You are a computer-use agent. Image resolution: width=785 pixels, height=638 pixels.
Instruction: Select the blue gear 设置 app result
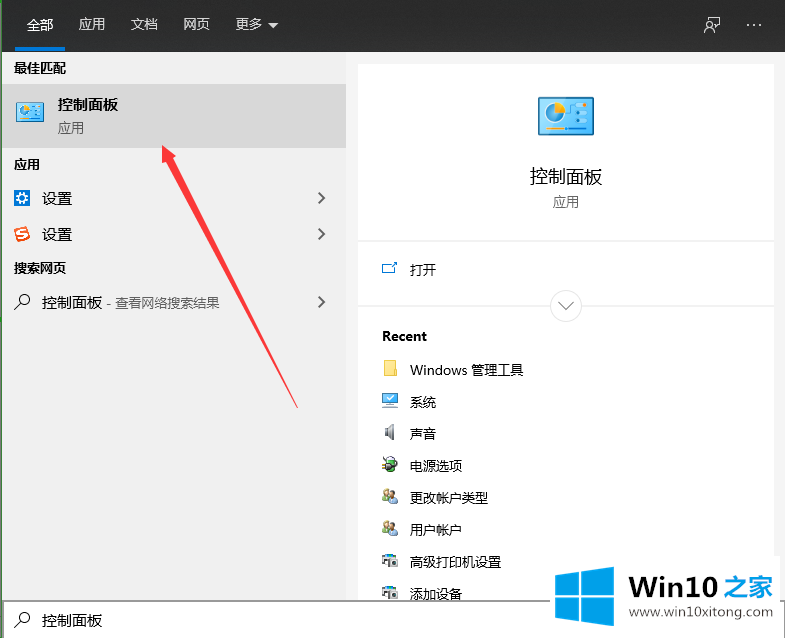(x=174, y=198)
